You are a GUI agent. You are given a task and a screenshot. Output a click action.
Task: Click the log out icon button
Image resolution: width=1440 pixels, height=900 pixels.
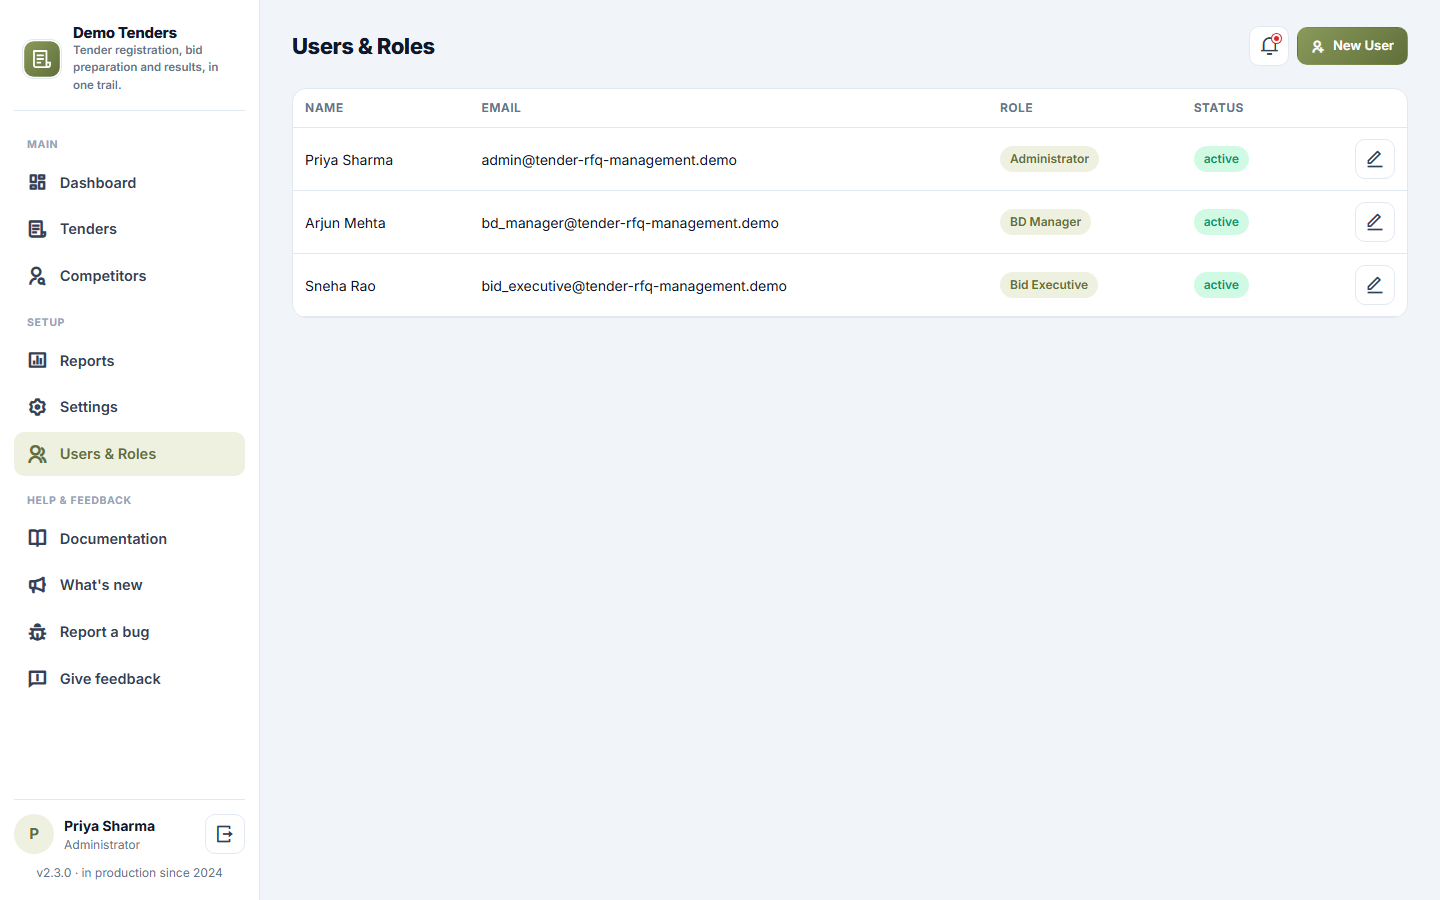click(225, 834)
